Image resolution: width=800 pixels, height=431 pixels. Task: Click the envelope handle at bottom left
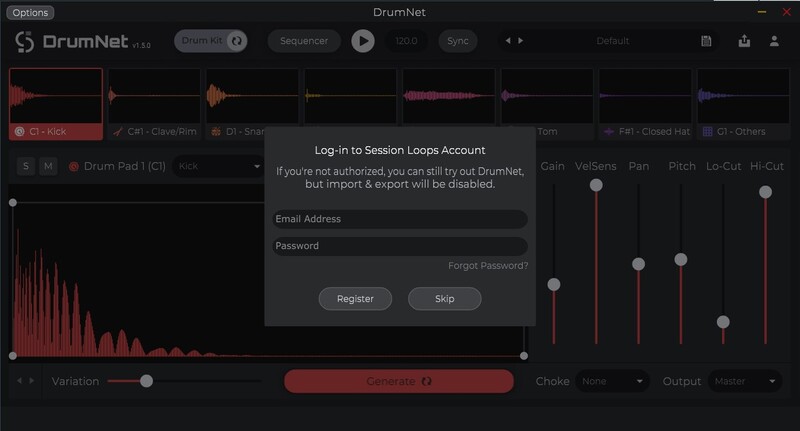tap(13, 356)
